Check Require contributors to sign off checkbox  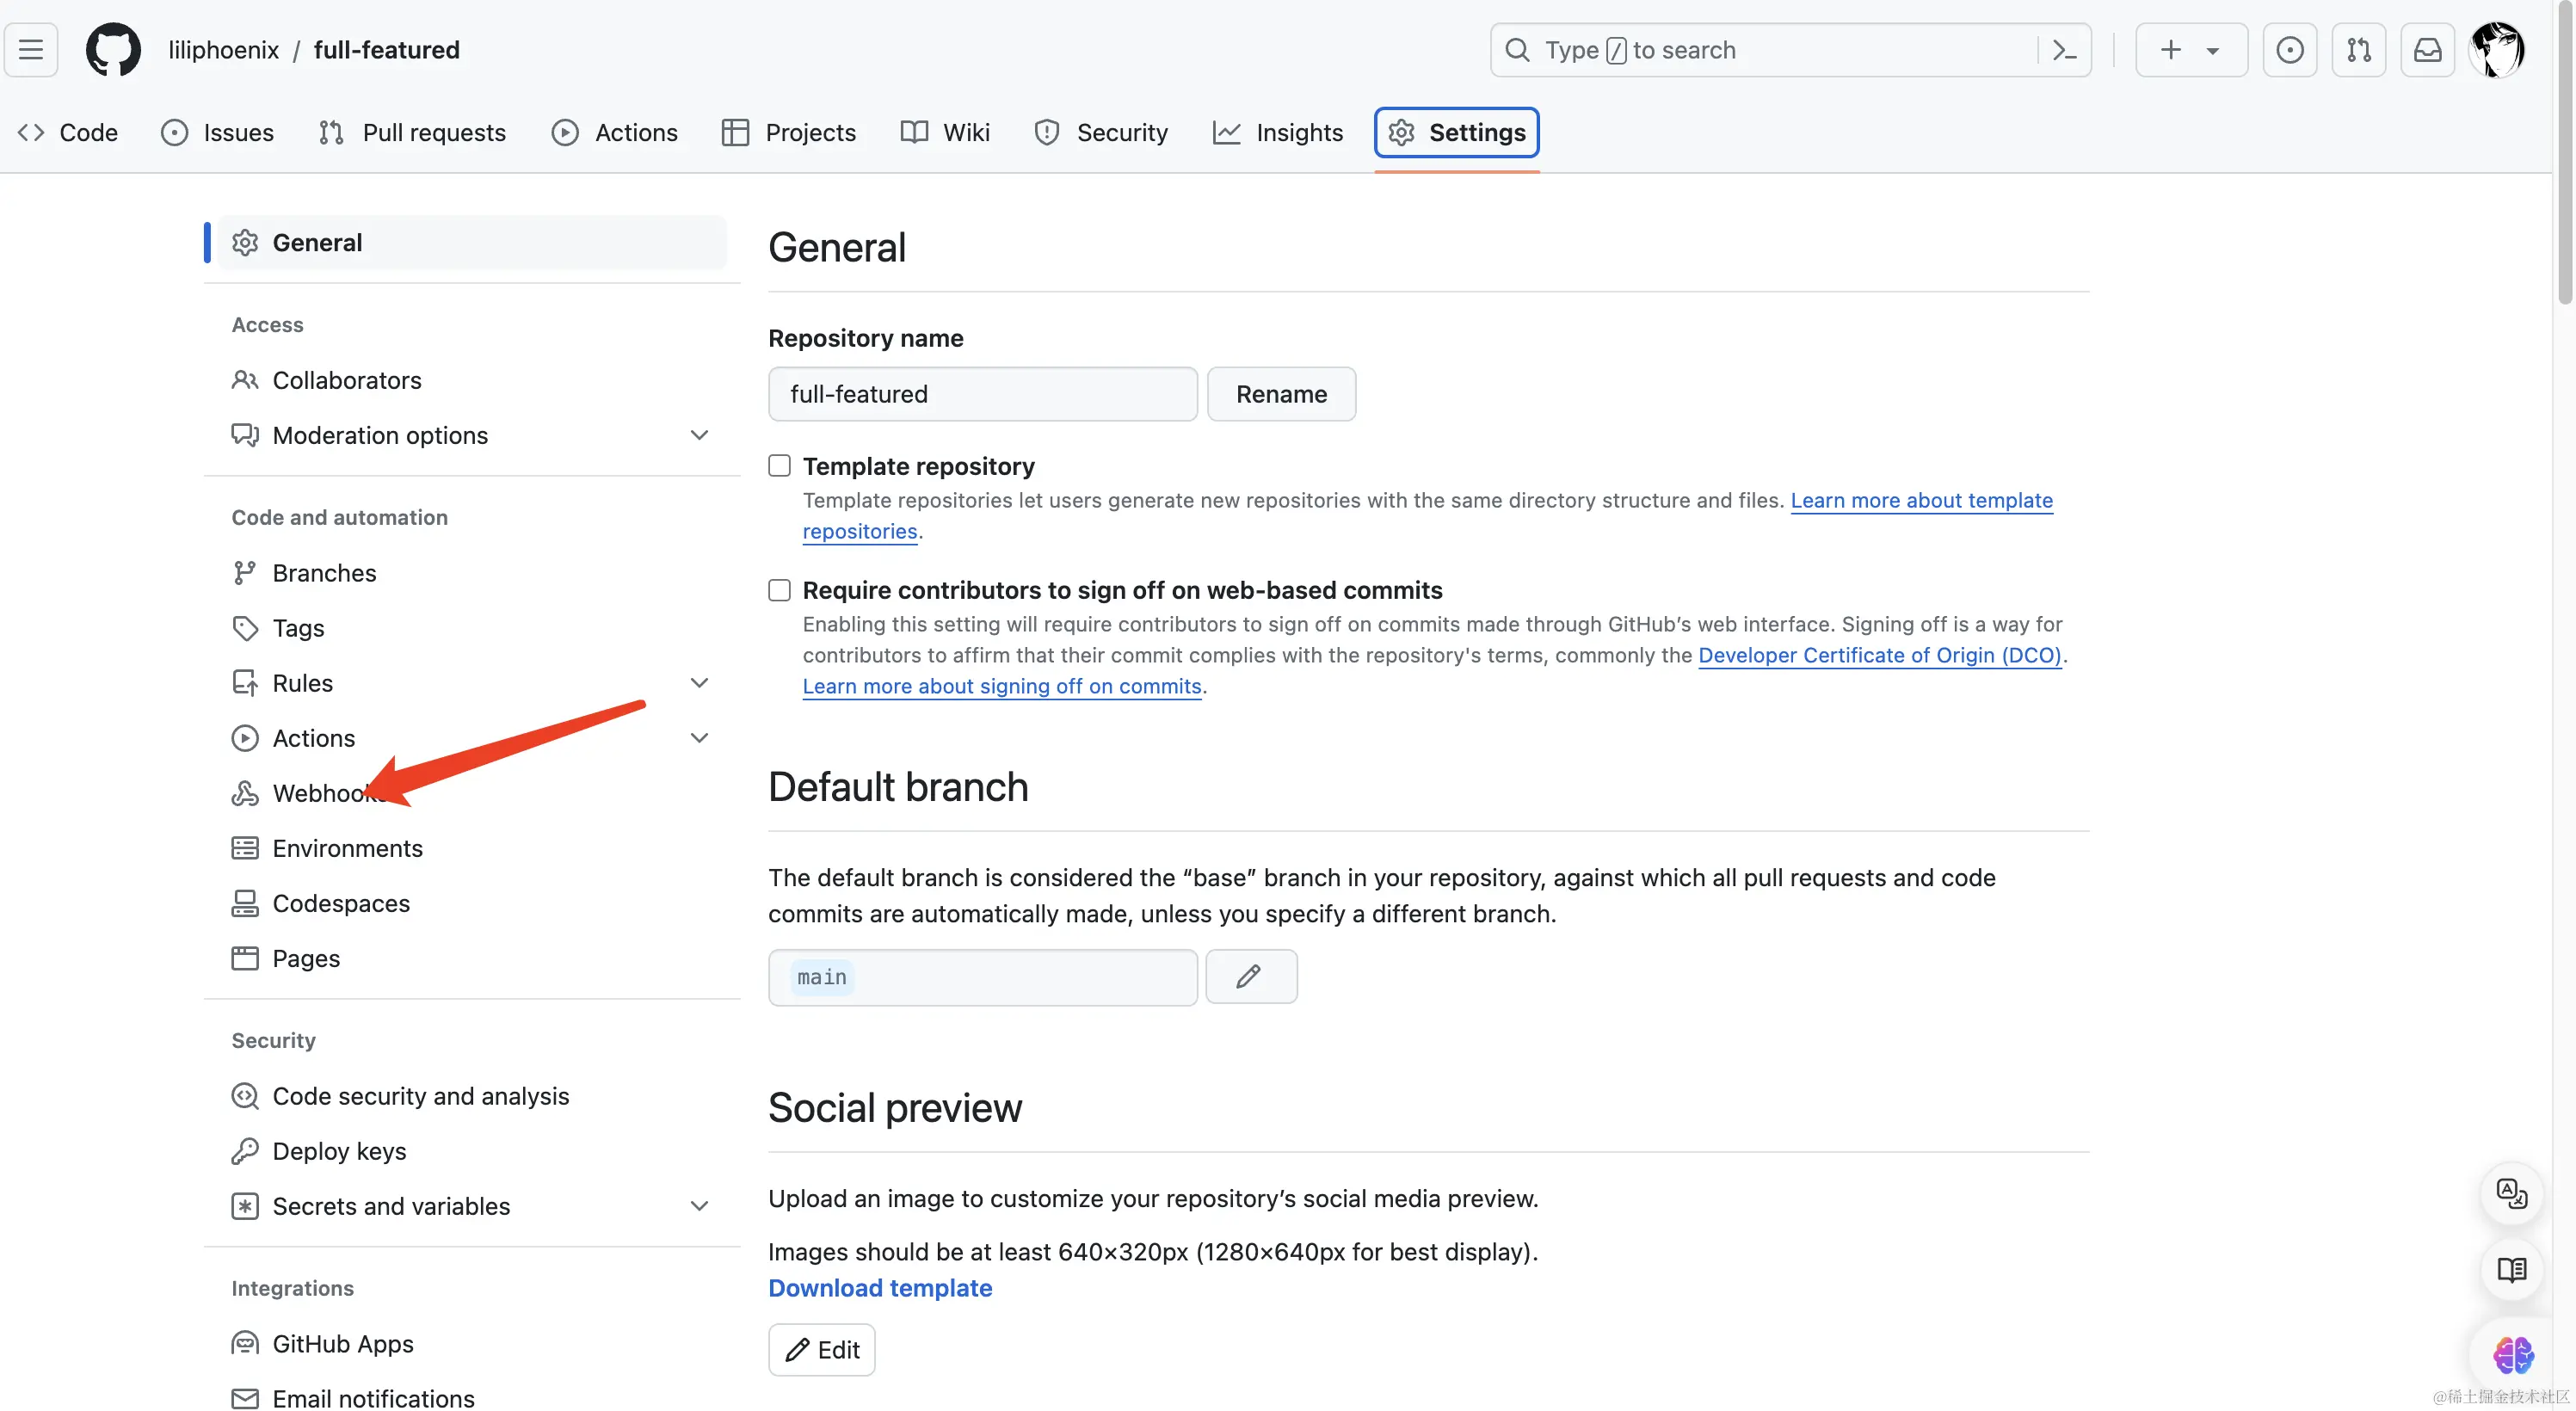pos(779,589)
